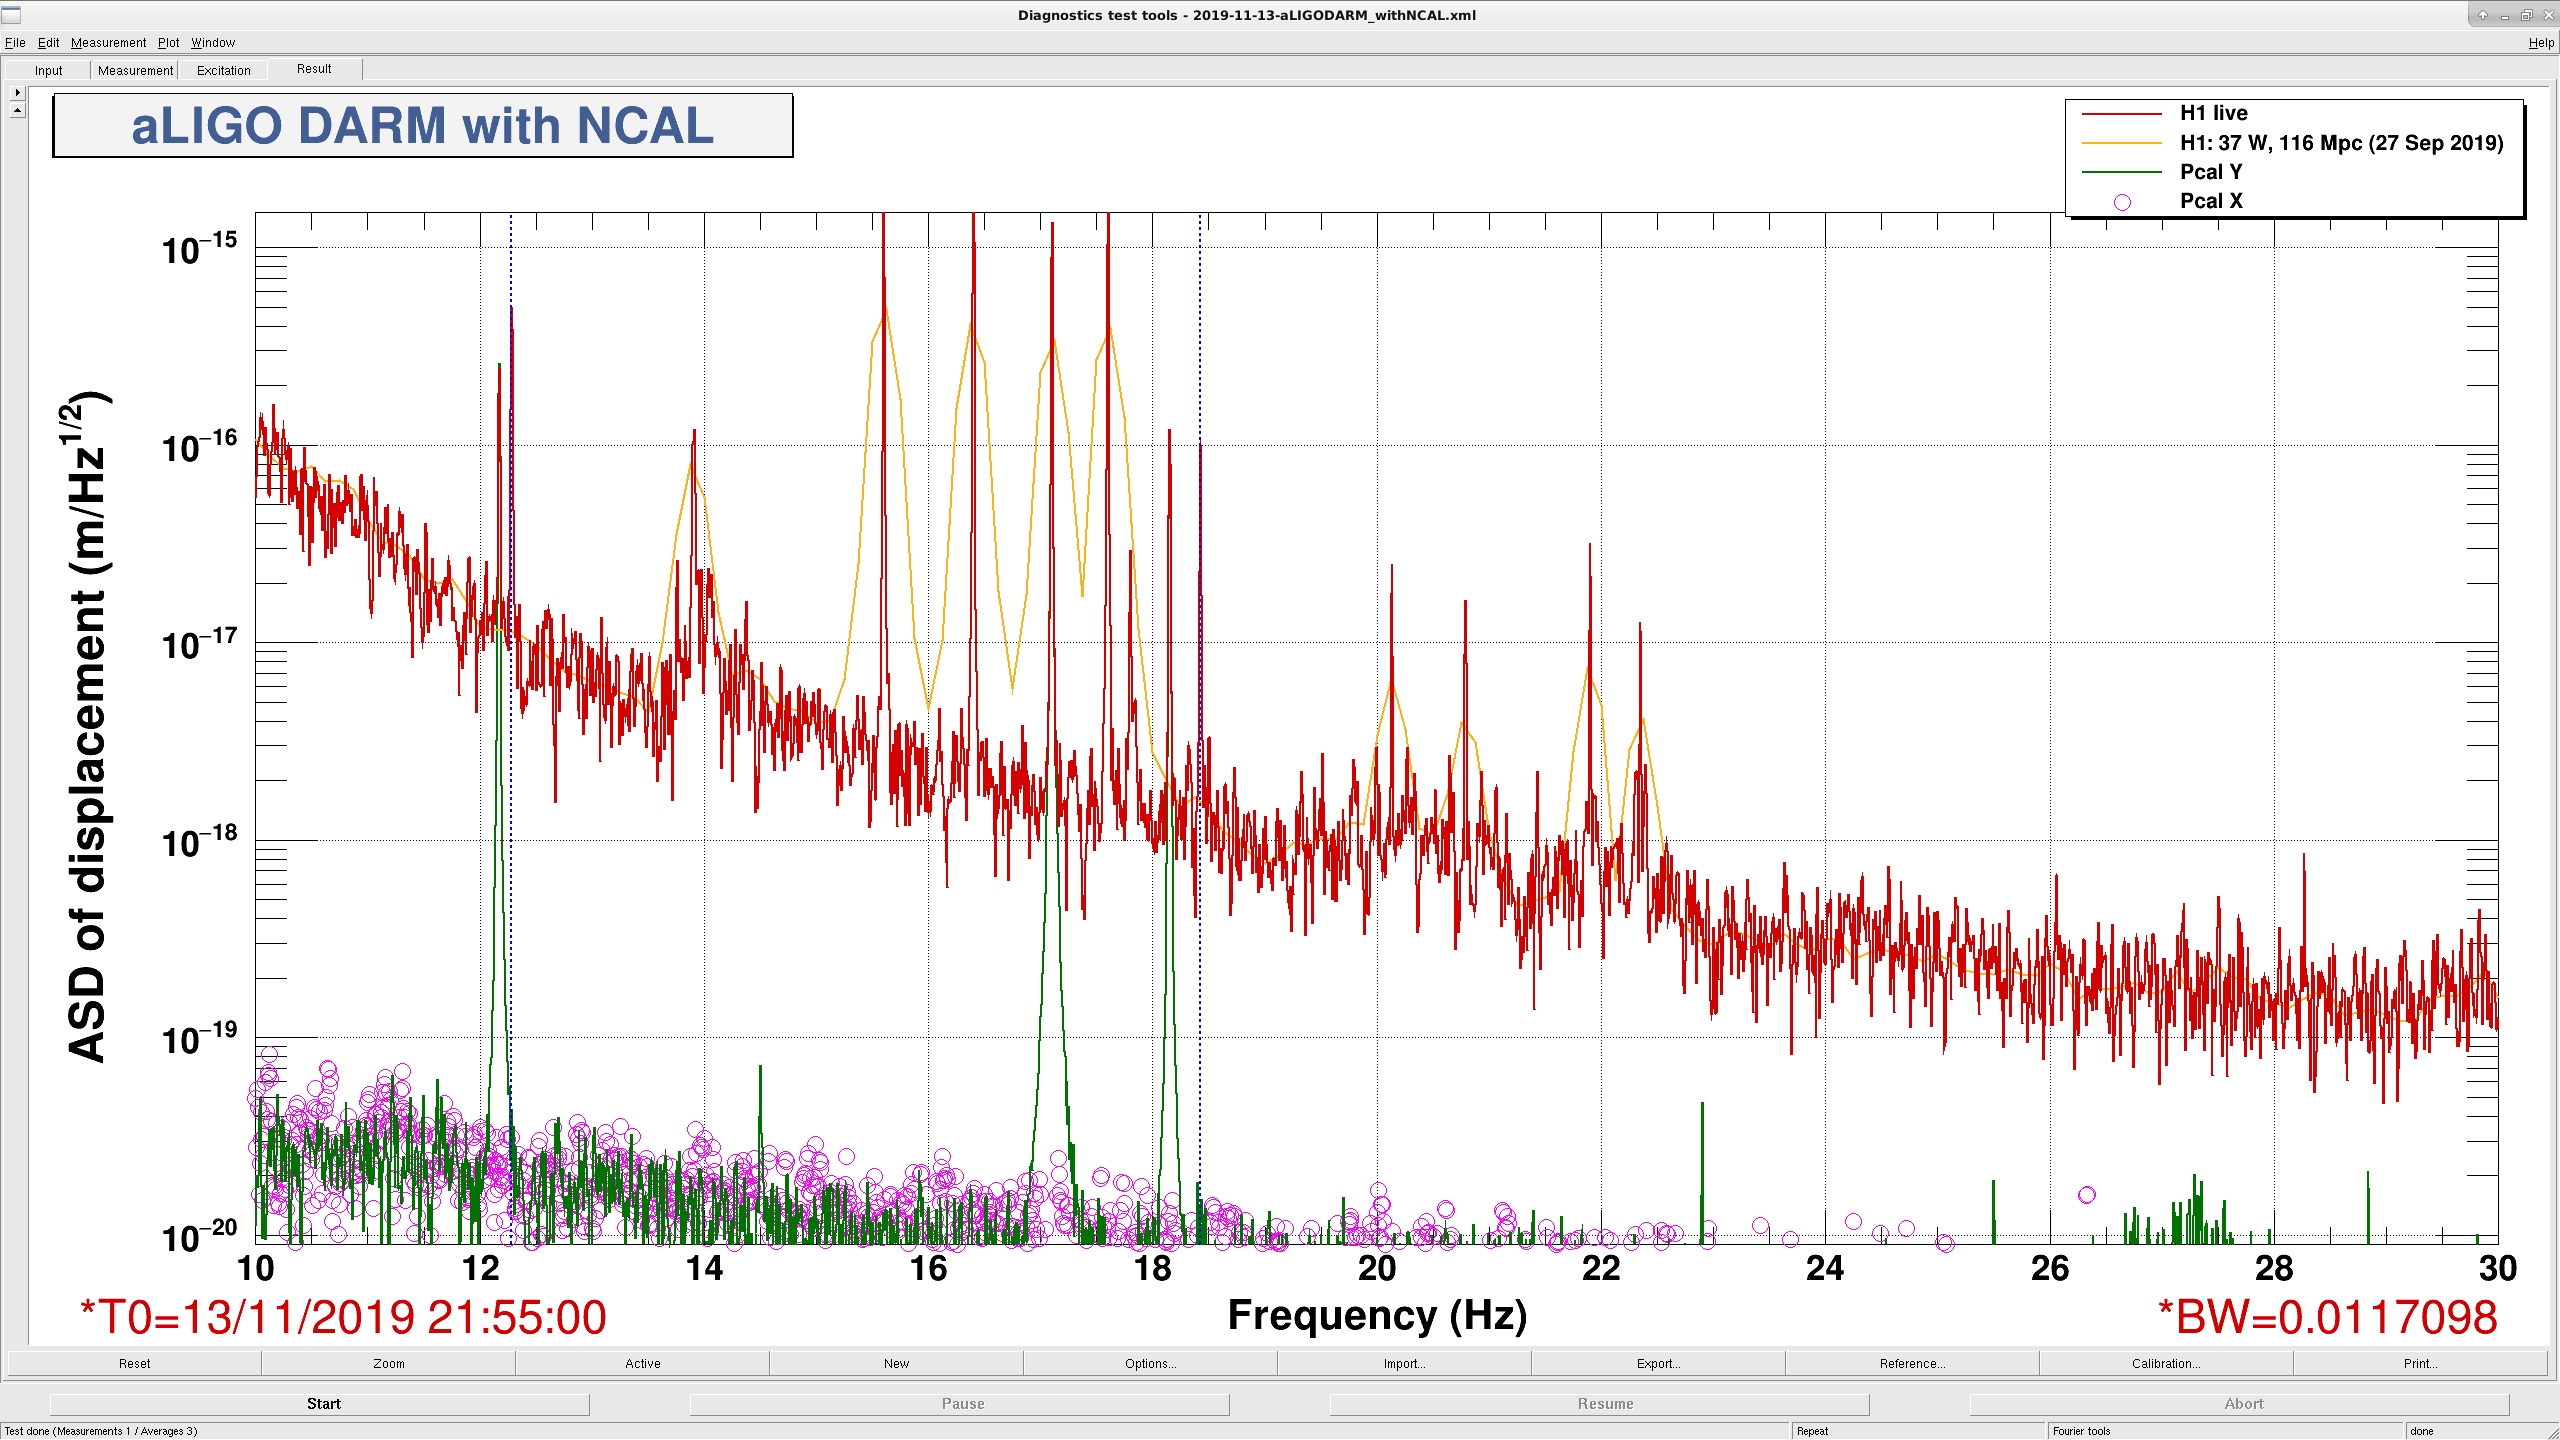Image resolution: width=2560 pixels, height=1440 pixels.
Task: Open the File menu
Action: [15, 43]
